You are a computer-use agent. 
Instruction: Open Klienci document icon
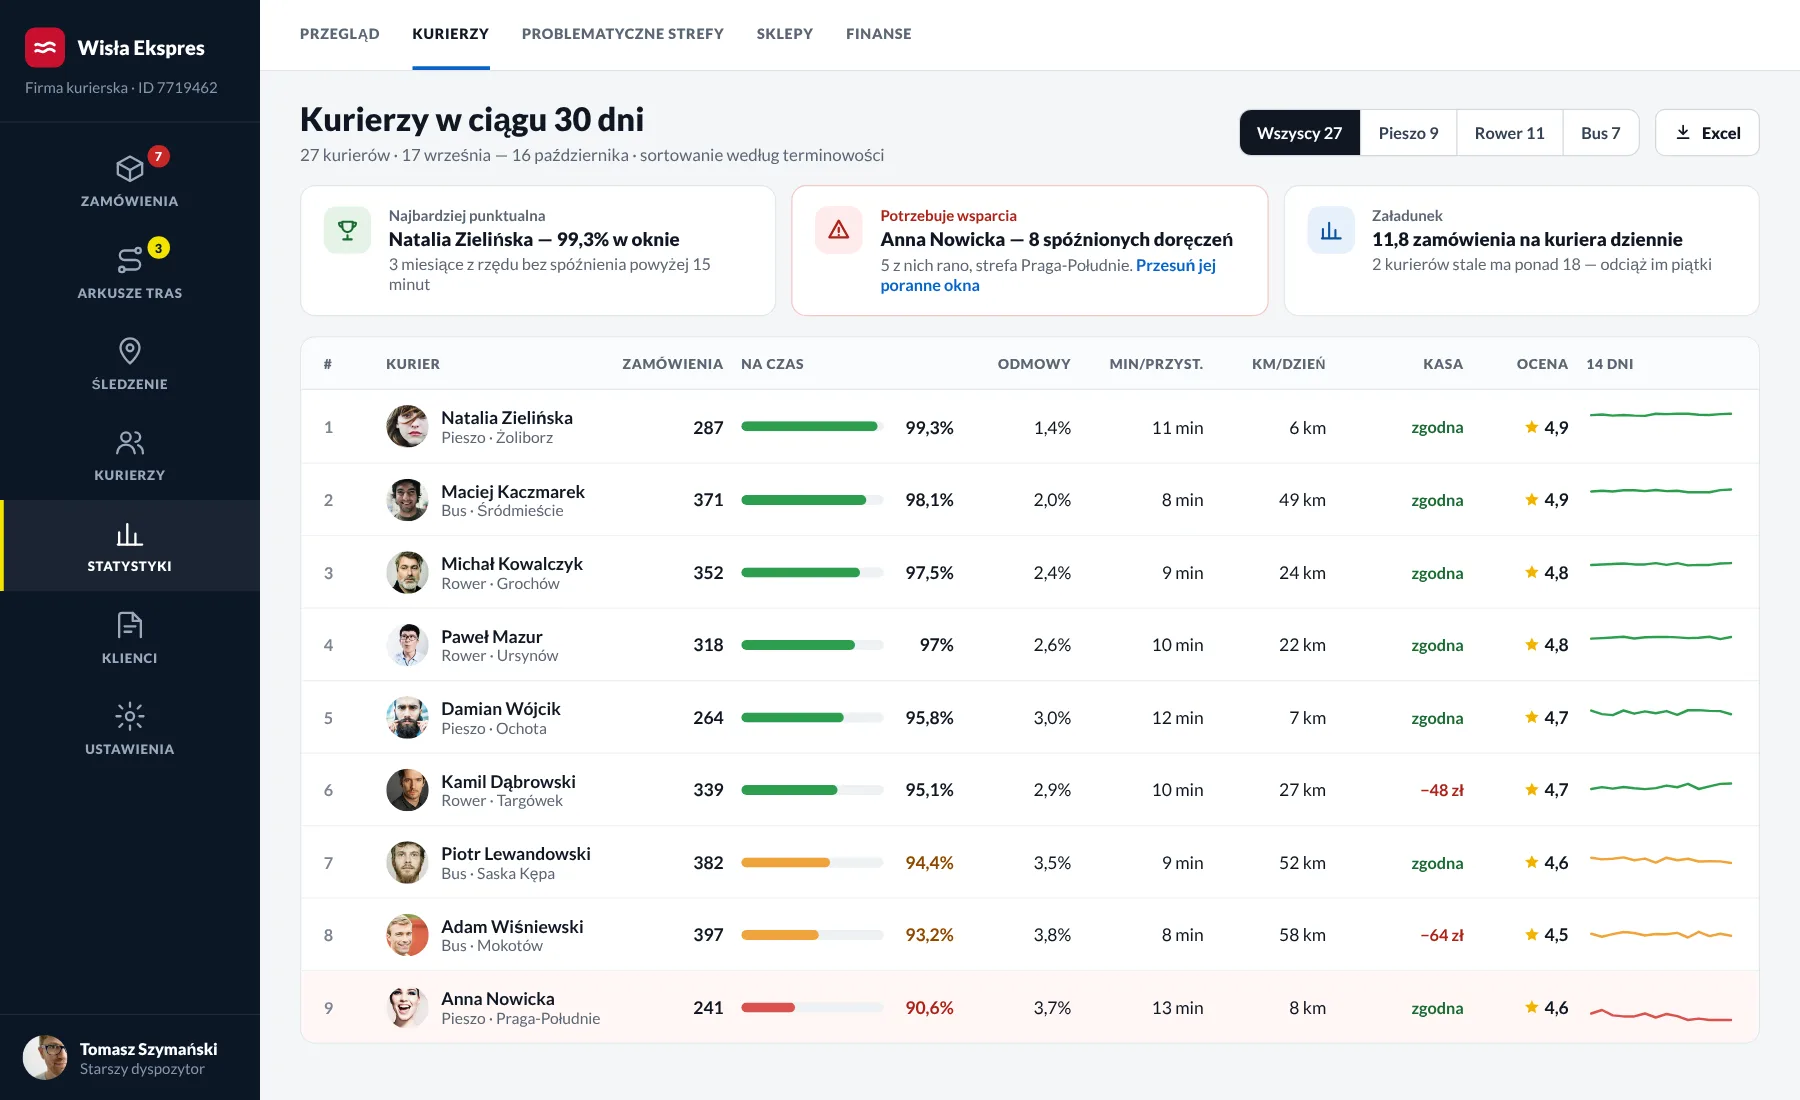click(x=130, y=625)
